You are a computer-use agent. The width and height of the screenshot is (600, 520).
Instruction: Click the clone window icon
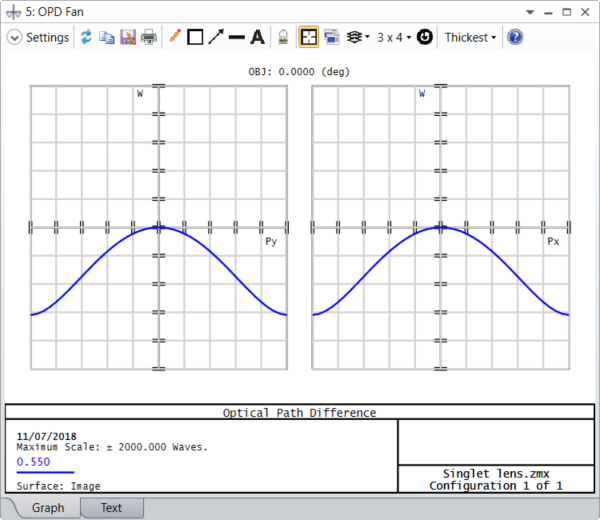coord(332,37)
